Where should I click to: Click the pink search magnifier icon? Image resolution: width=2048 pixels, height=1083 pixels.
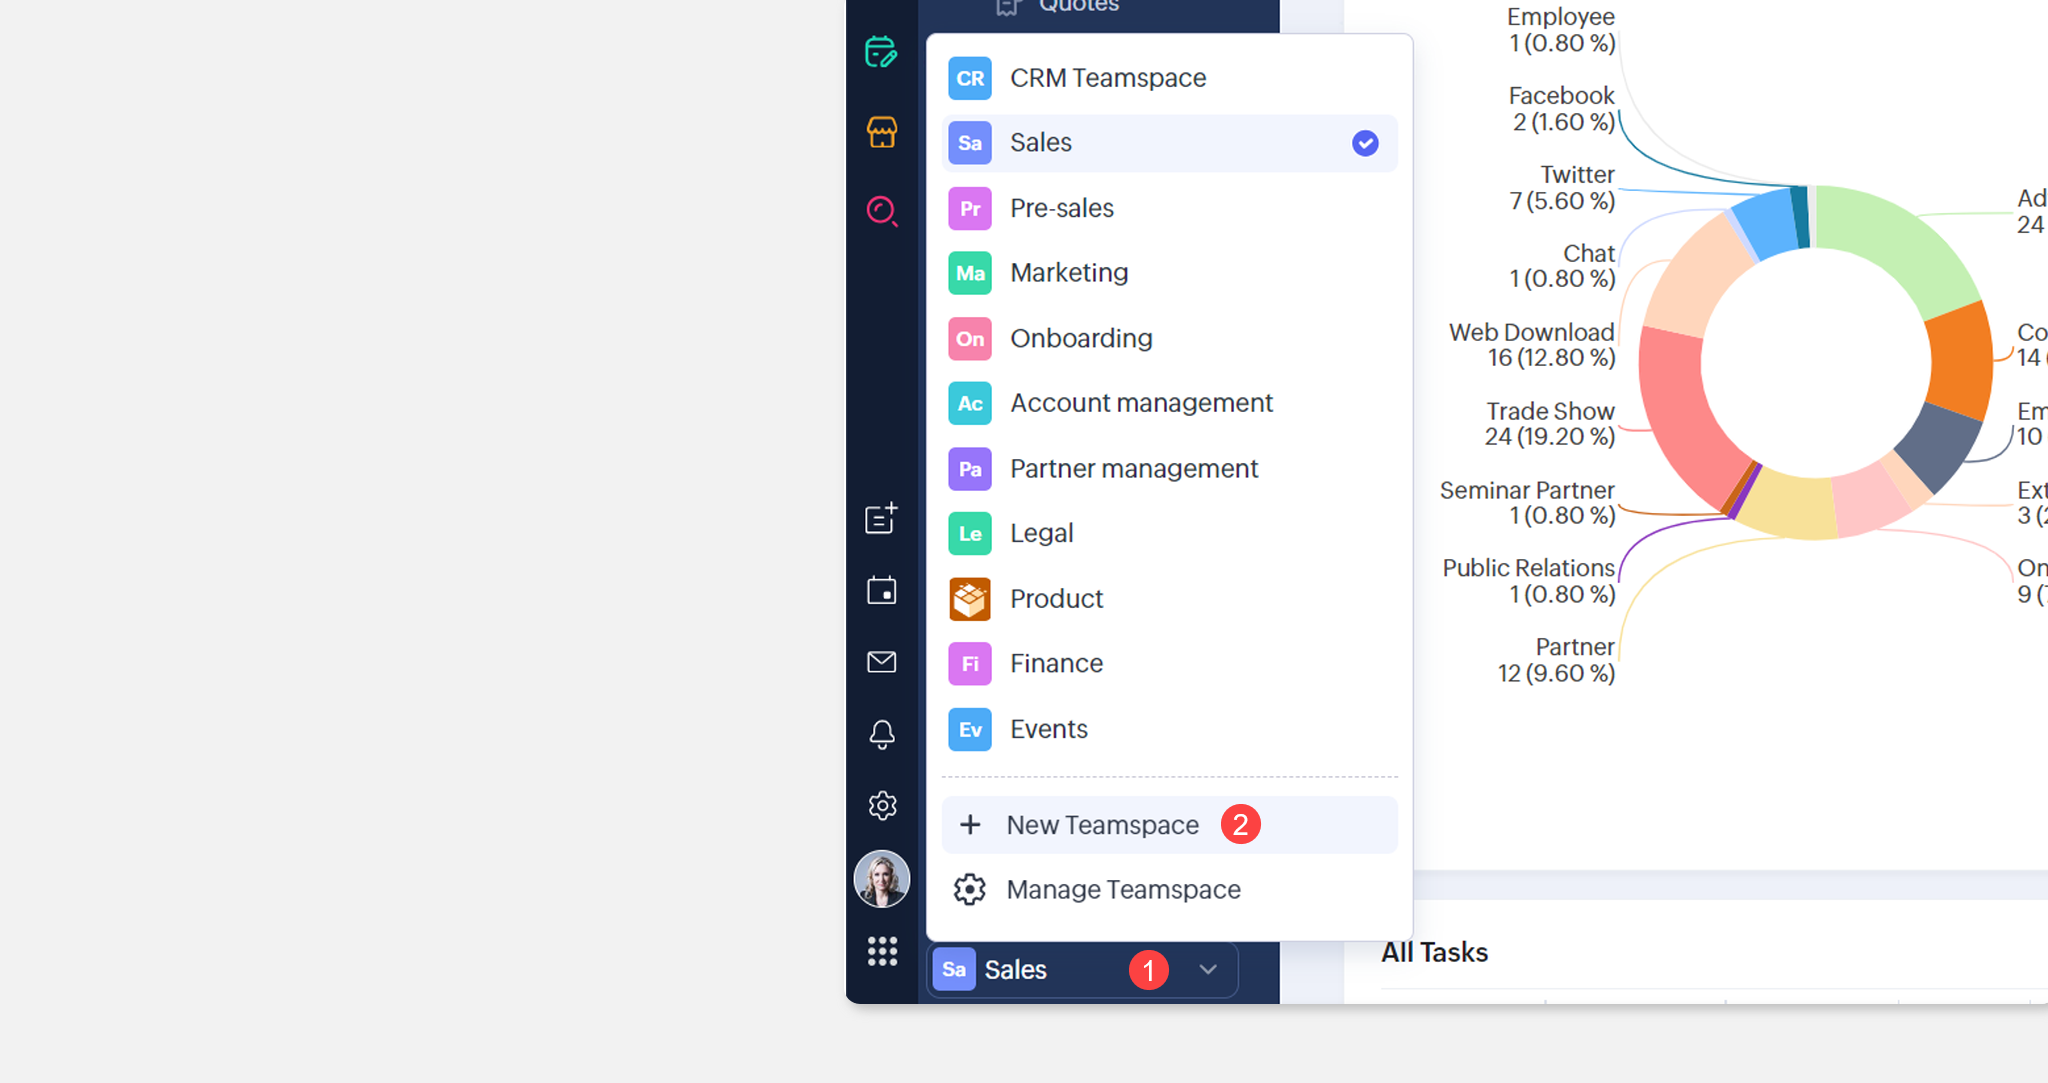881,211
